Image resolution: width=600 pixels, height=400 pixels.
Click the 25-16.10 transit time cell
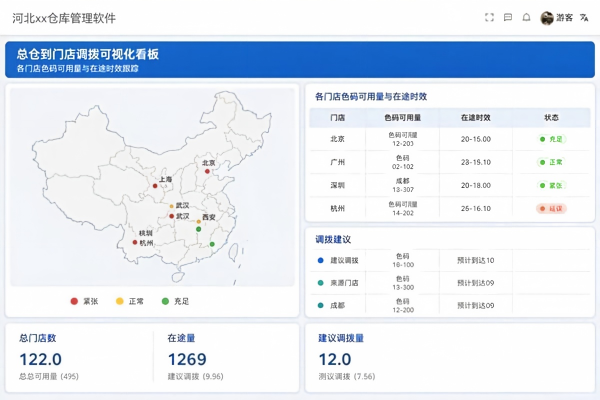point(476,209)
